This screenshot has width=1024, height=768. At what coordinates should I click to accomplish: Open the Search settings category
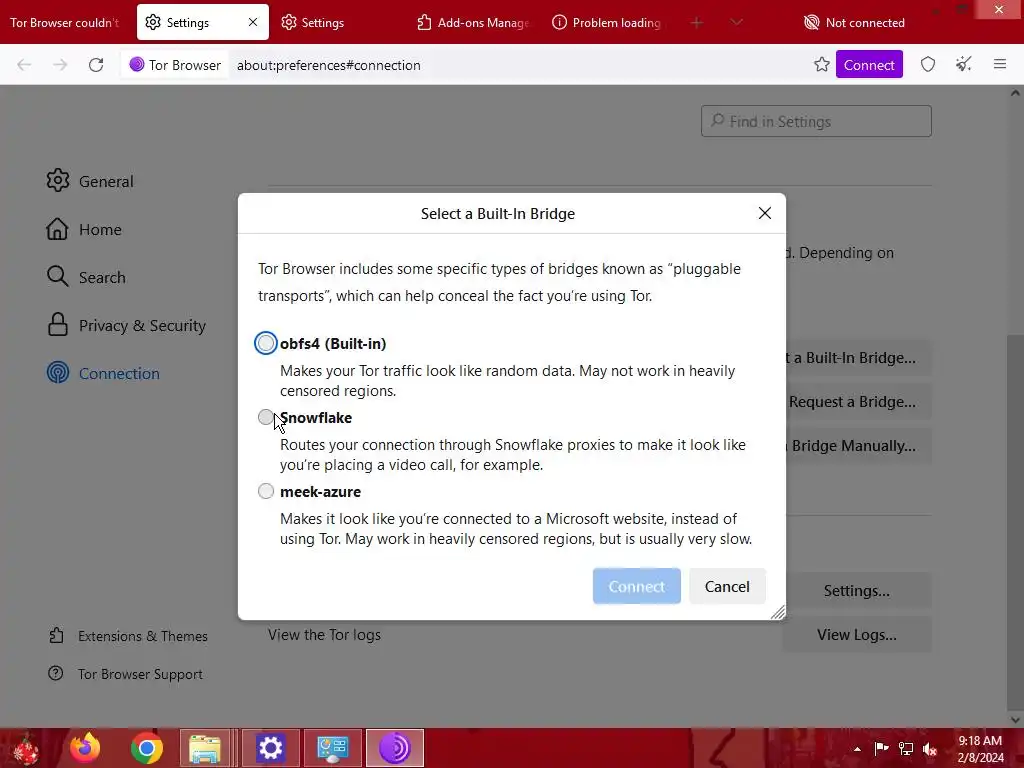pos(86,277)
